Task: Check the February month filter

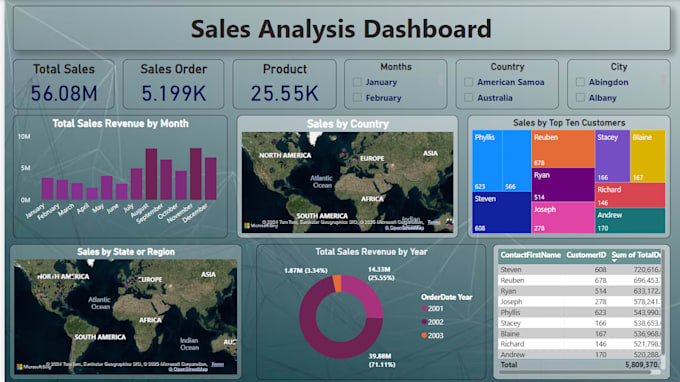Action: coord(357,98)
